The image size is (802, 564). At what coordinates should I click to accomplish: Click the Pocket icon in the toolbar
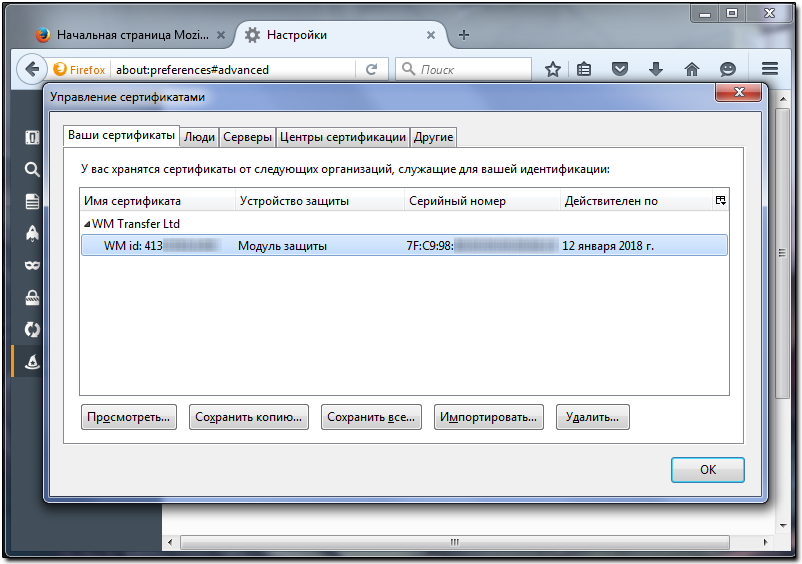point(620,69)
